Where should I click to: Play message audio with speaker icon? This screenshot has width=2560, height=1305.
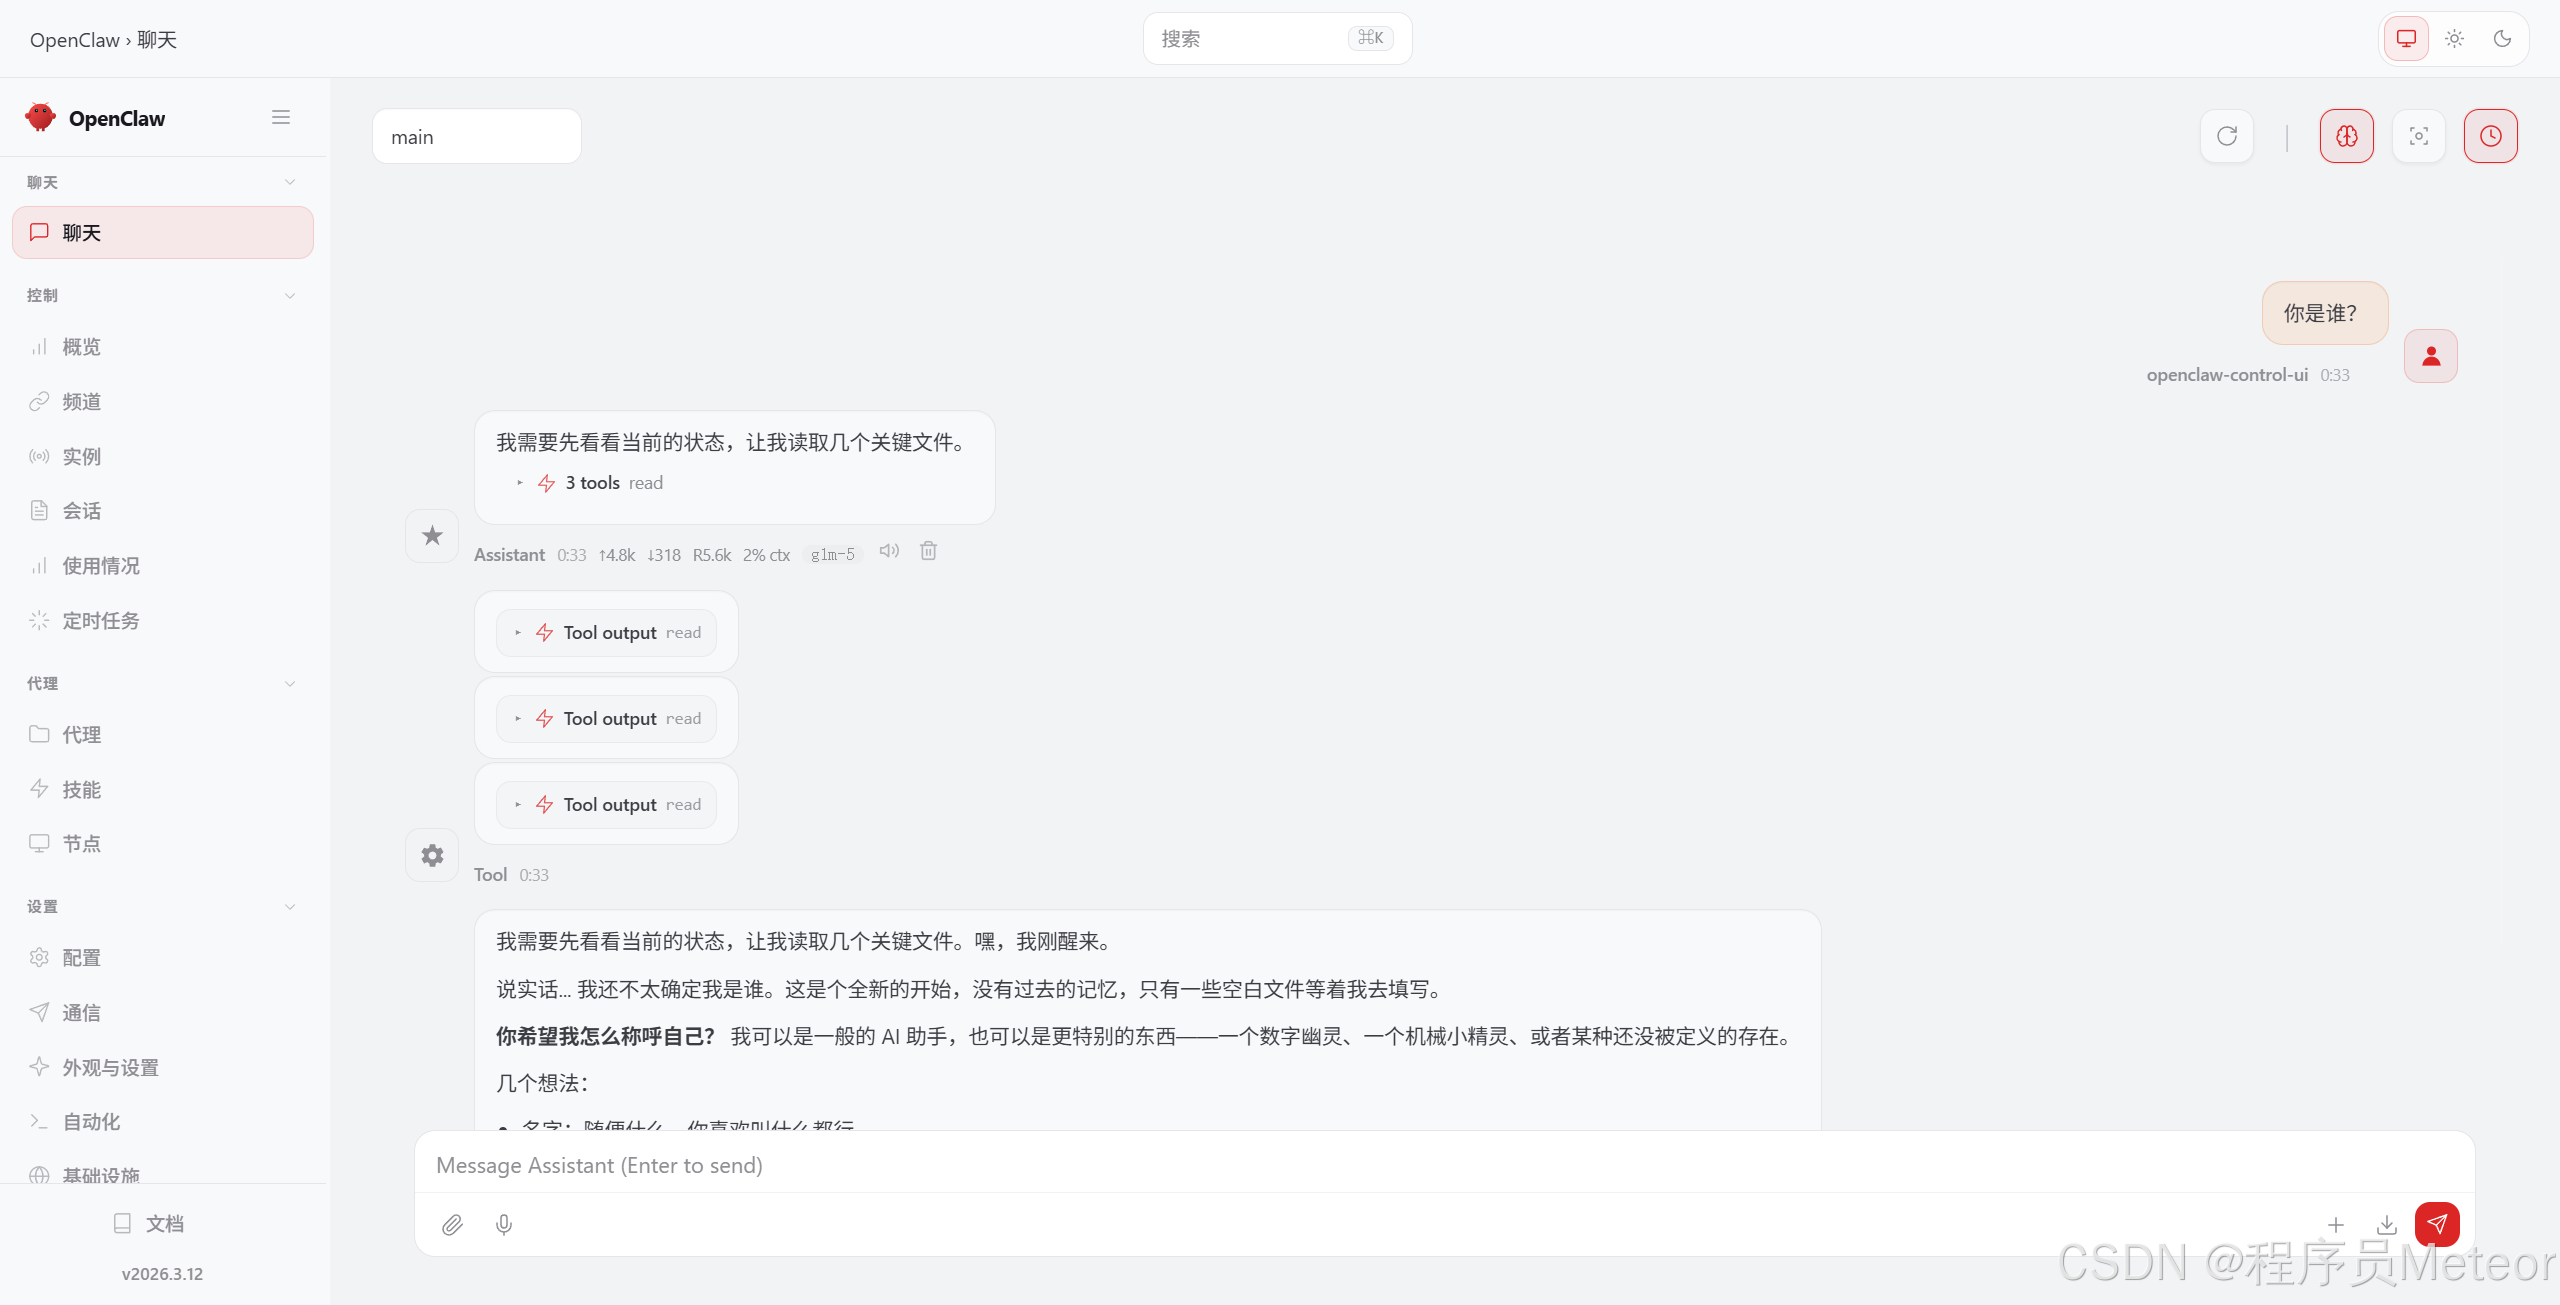tap(889, 551)
